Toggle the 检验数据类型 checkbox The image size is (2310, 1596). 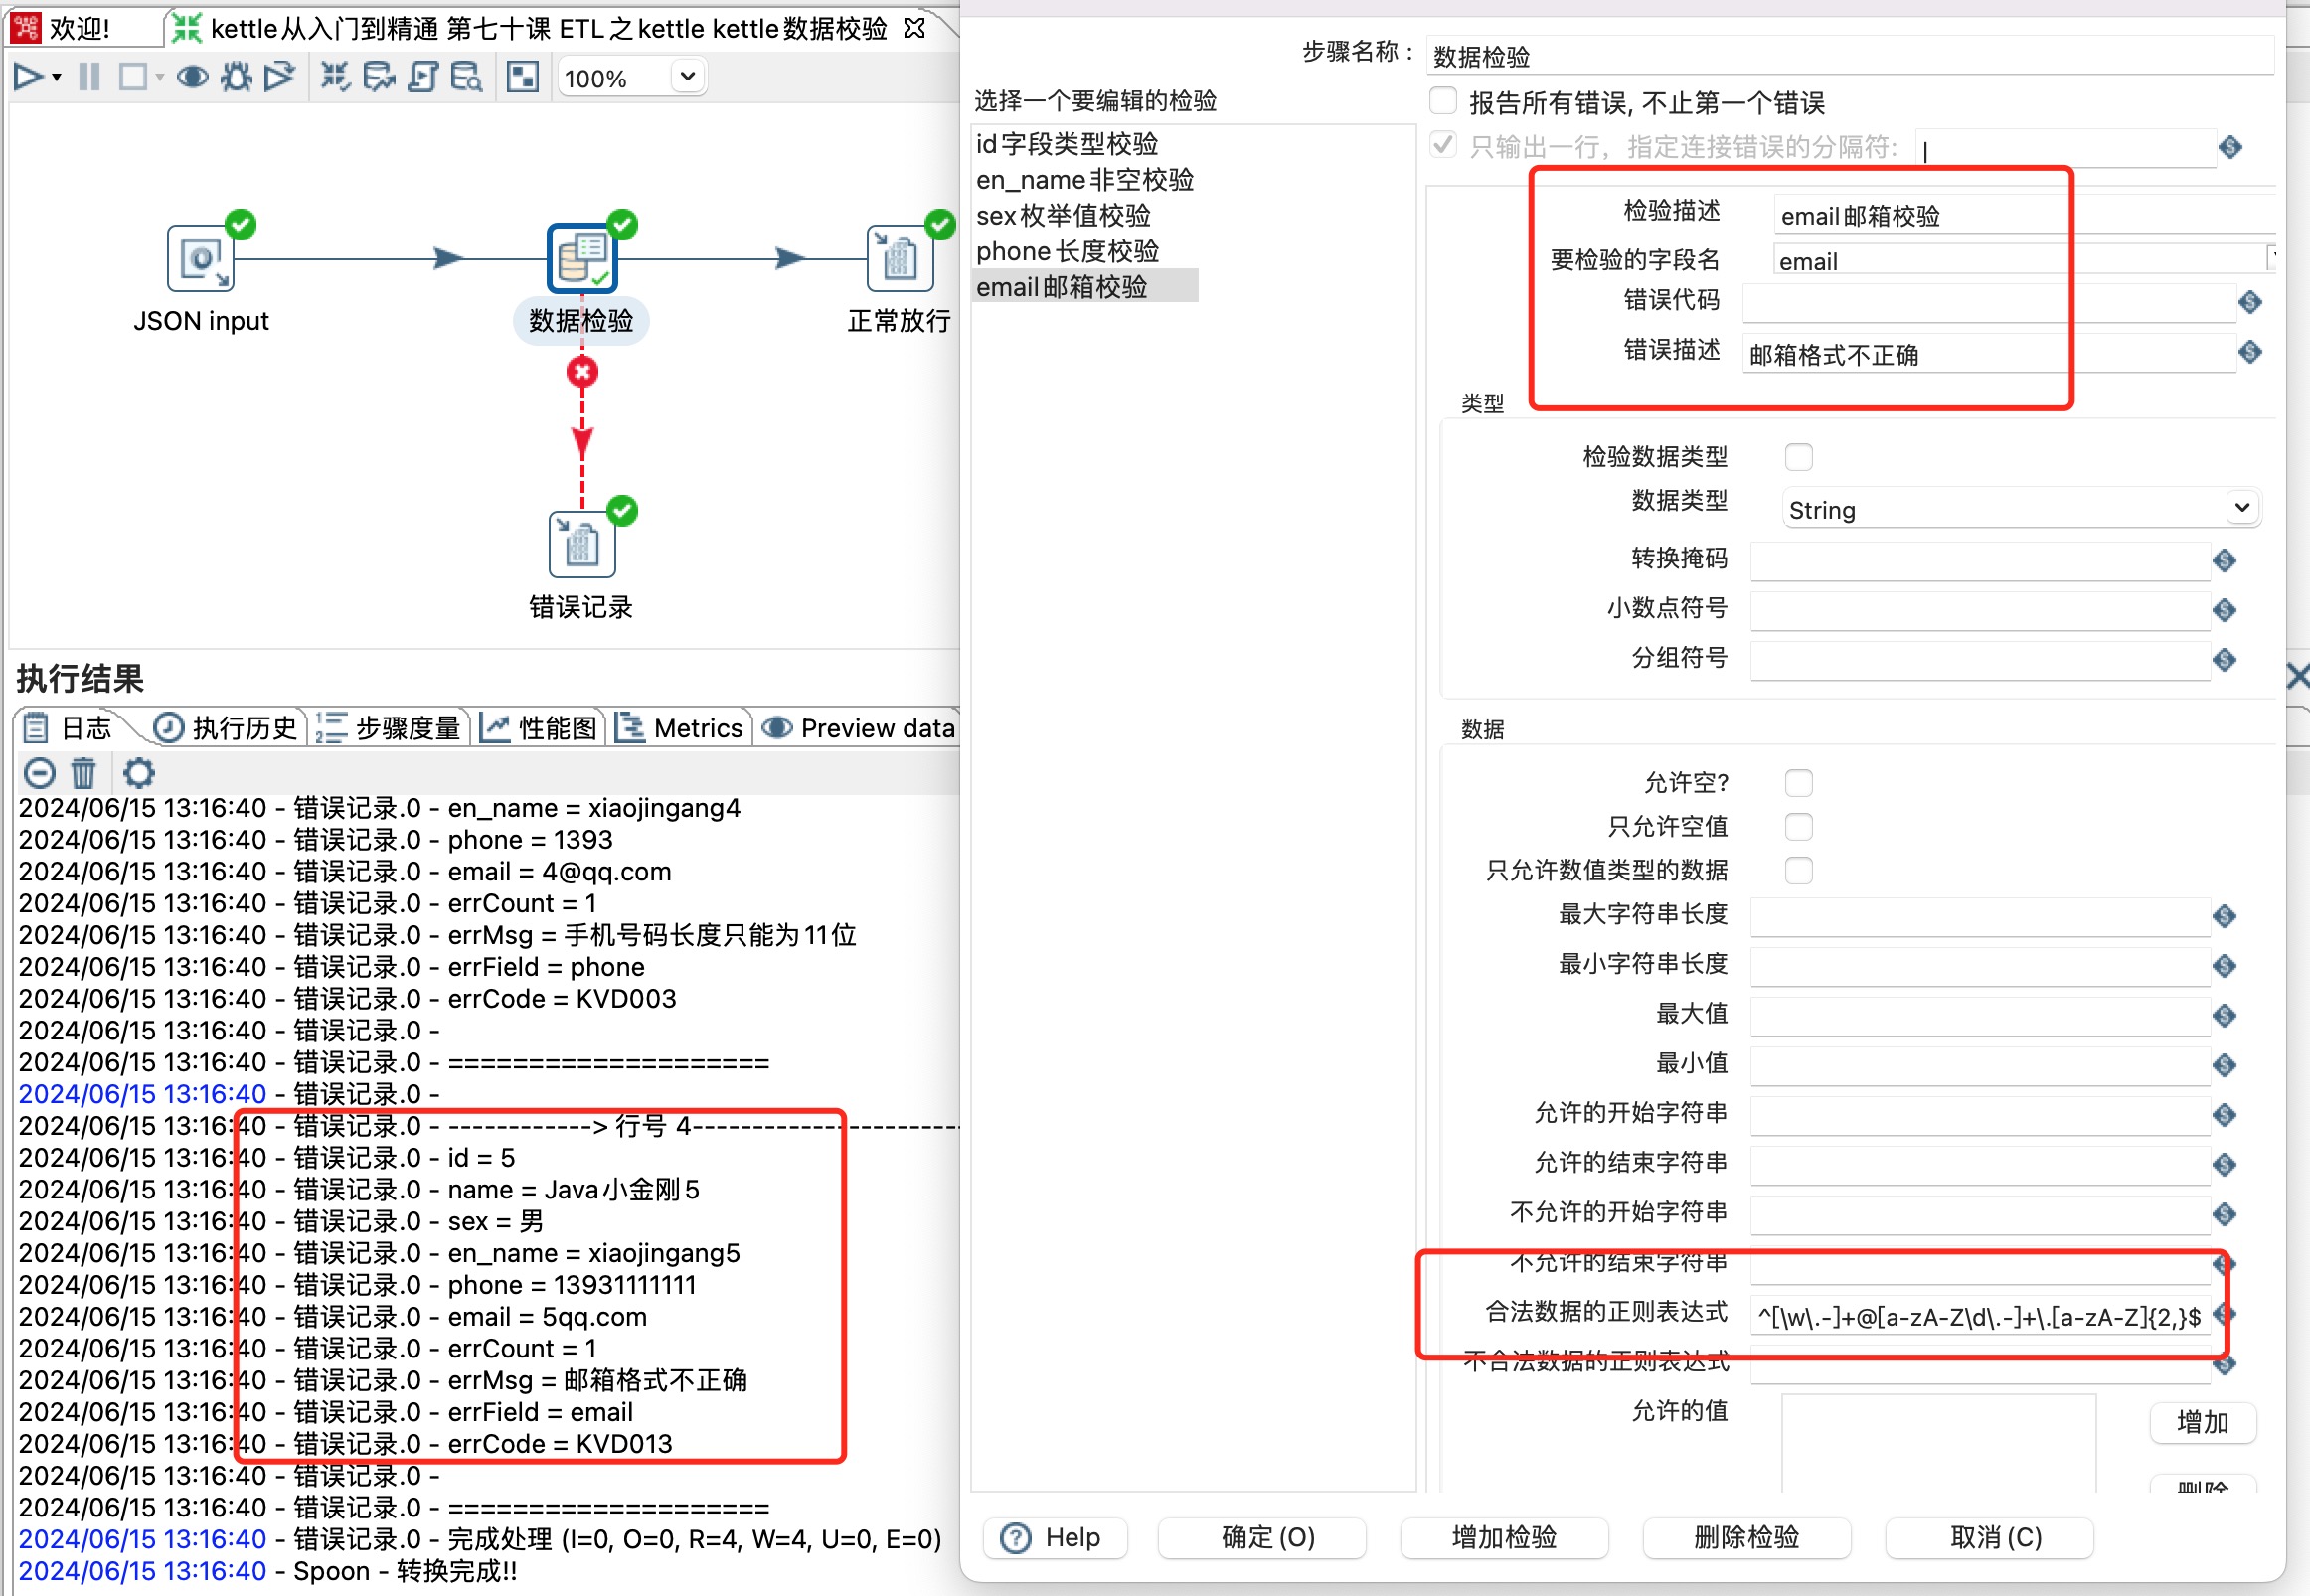click(1798, 457)
